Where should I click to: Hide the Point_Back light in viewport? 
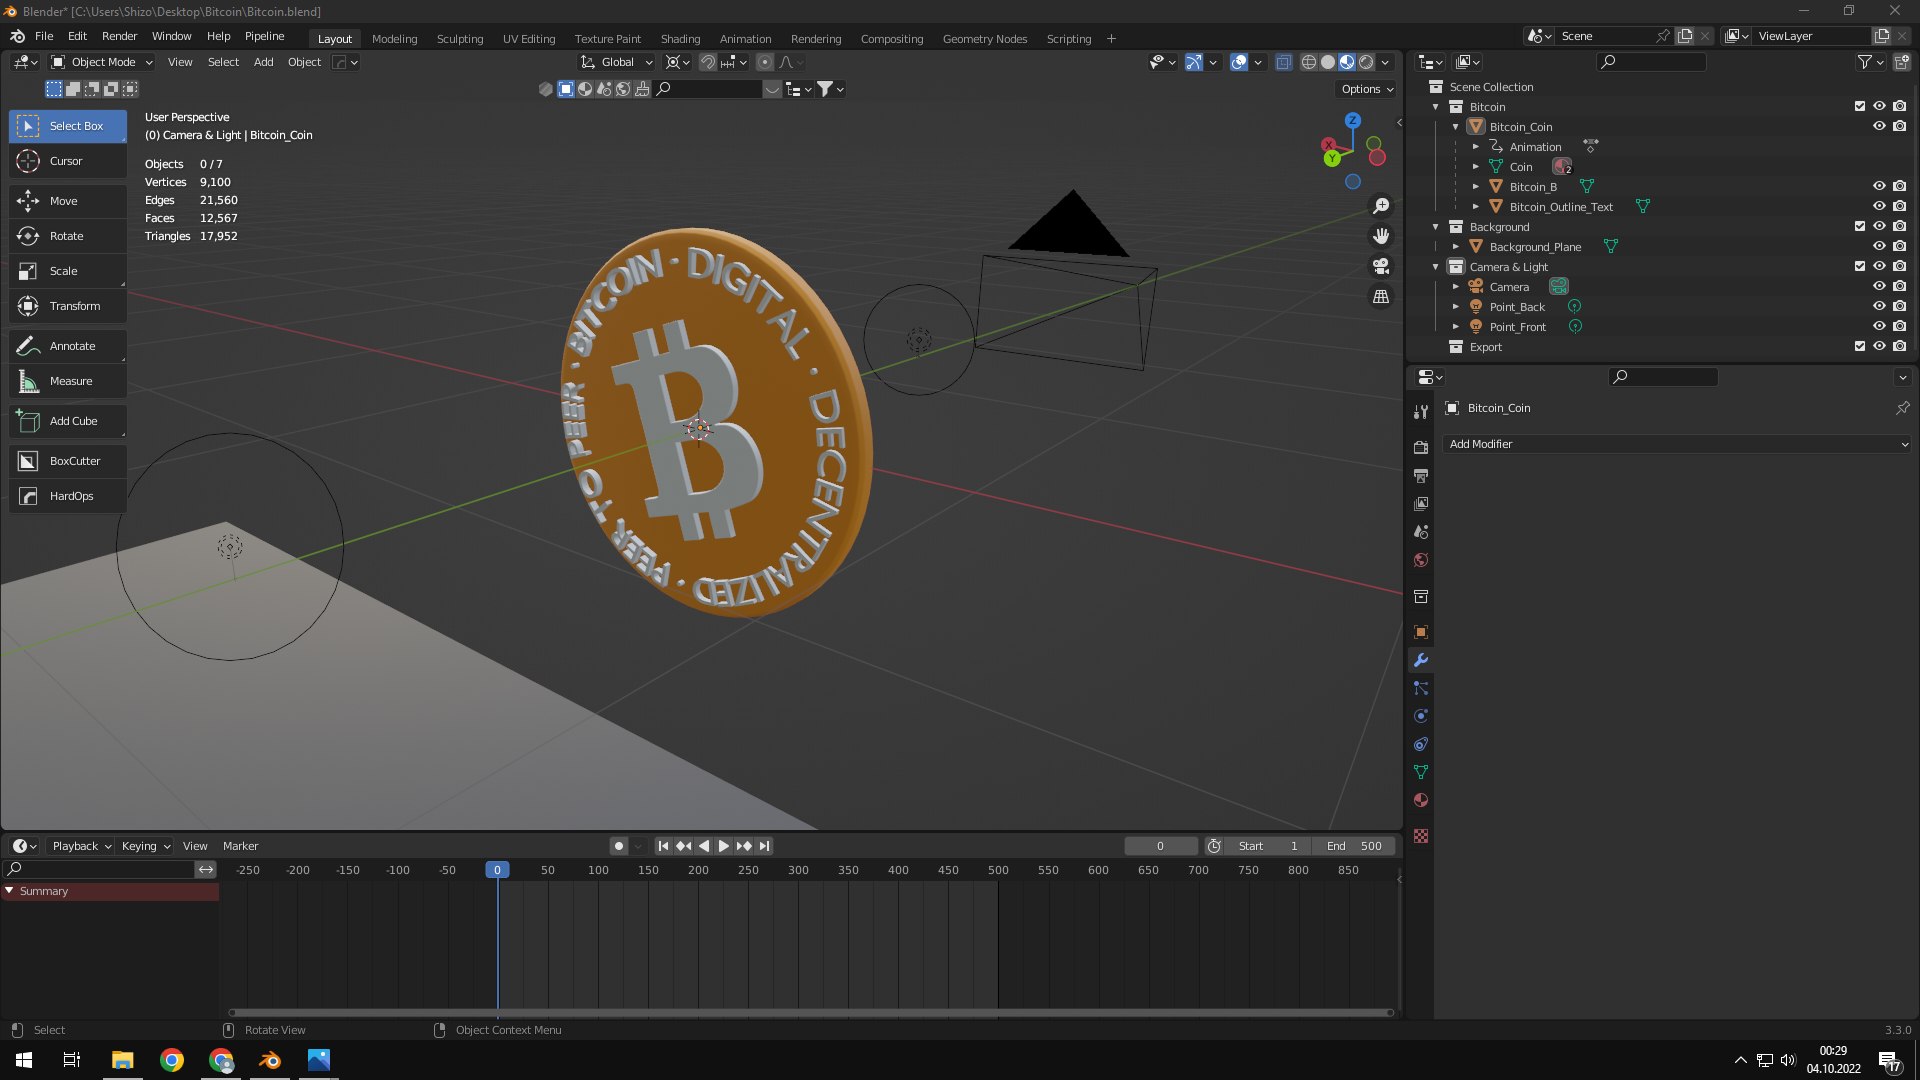coord(1879,306)
